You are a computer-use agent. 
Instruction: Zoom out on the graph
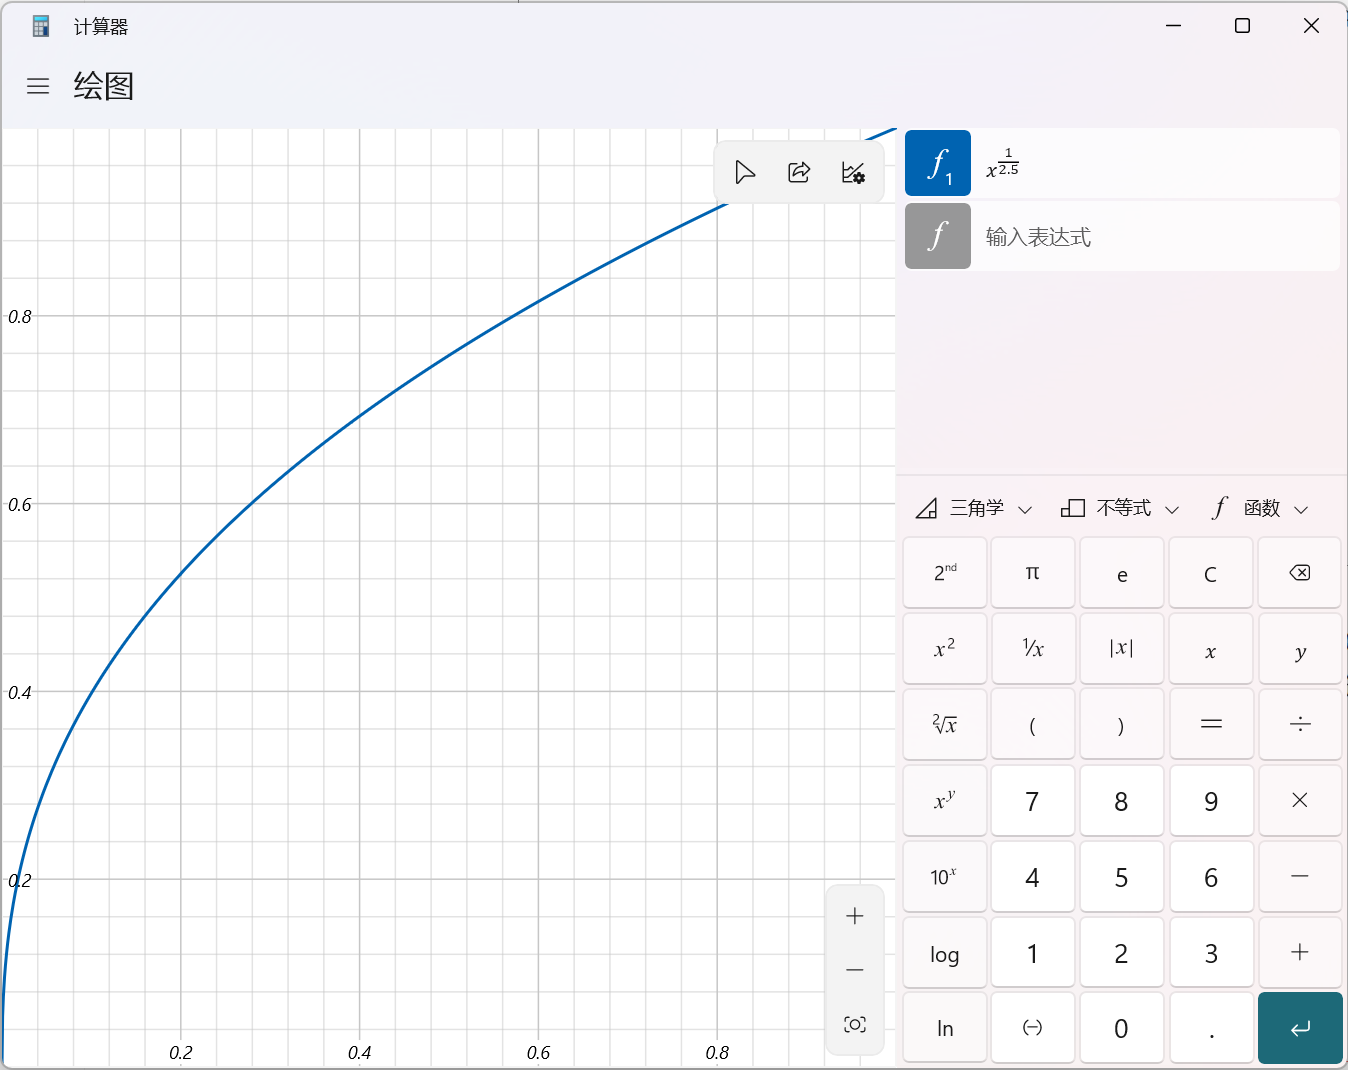[x=855, y=970]
